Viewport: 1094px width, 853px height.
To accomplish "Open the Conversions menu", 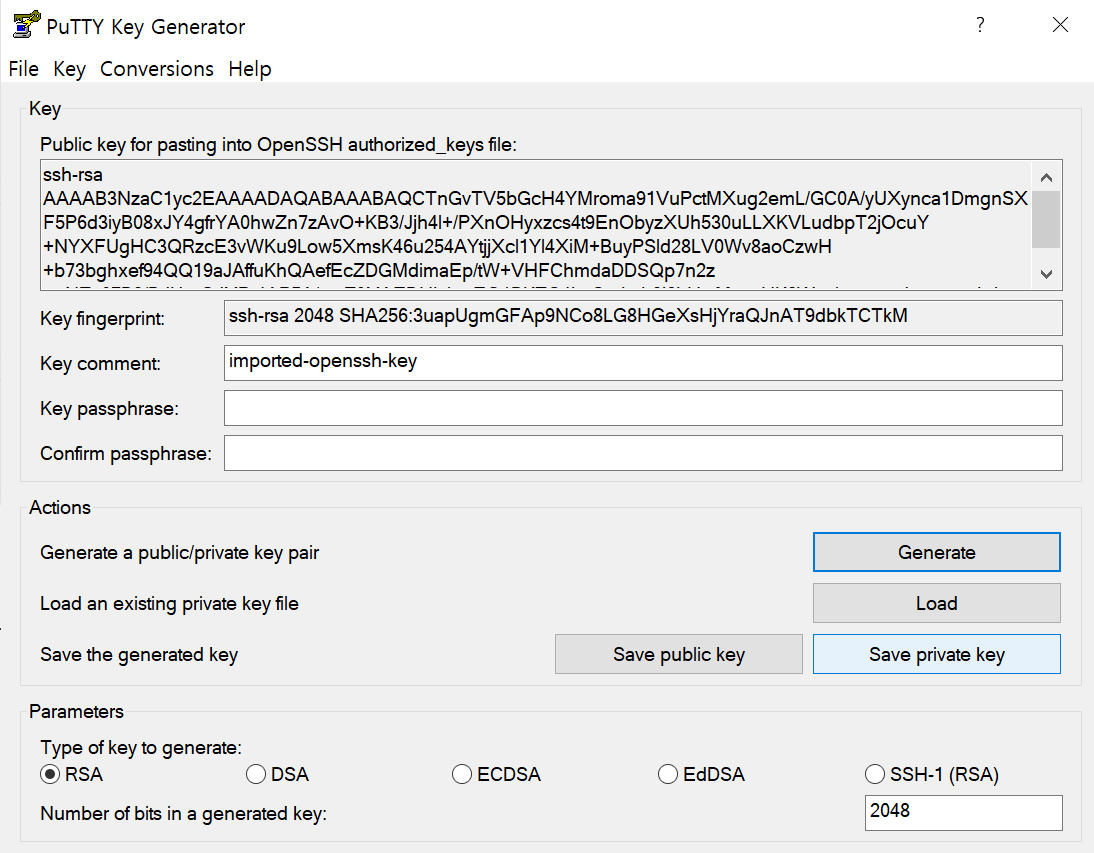I will (156, 68).
